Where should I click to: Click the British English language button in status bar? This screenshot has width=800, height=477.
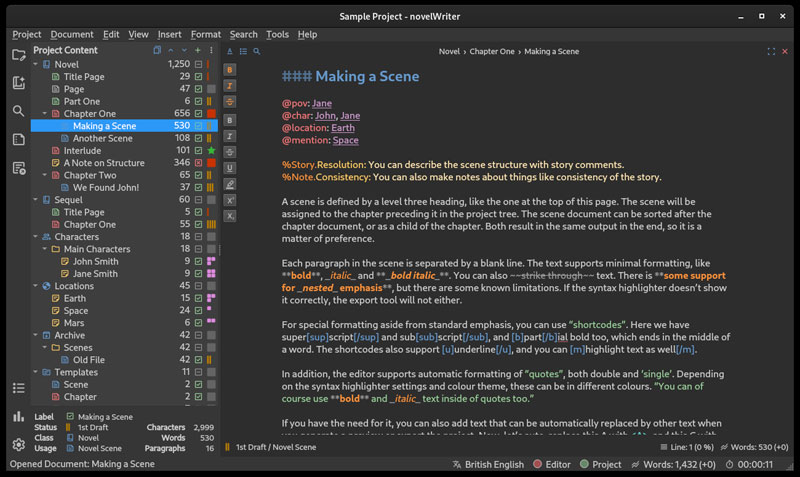488,464
